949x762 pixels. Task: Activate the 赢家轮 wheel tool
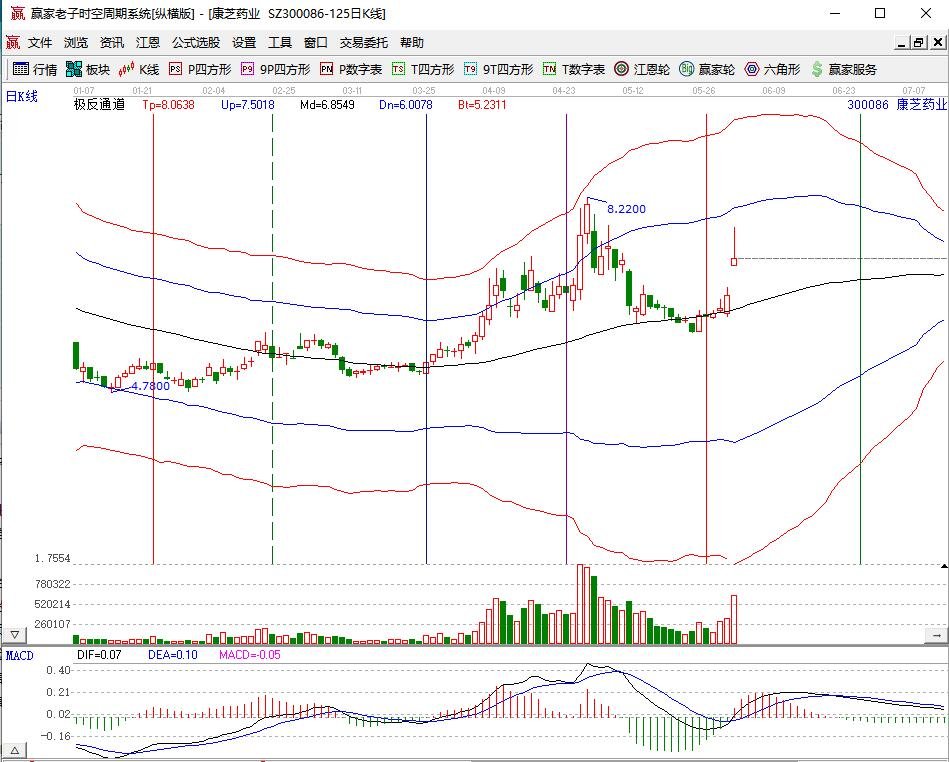(x=707, y=69)
